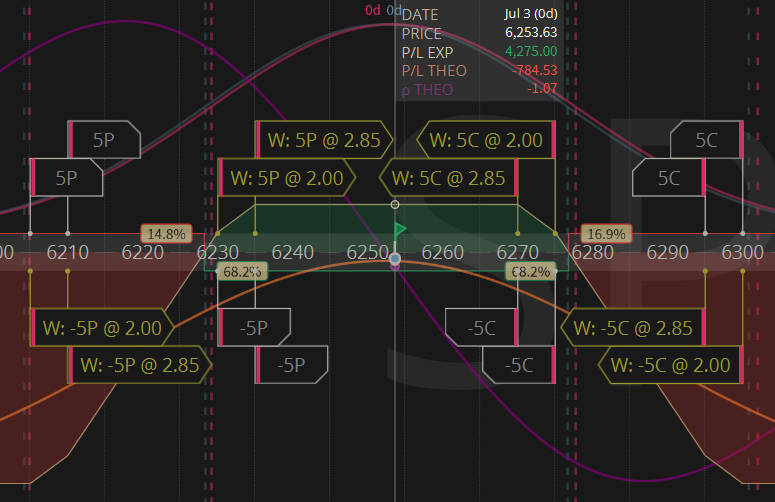Select the W: -5P @ 2.00 order tag
The width and height of the screenshot is (775, 502).
coord(102,328)
